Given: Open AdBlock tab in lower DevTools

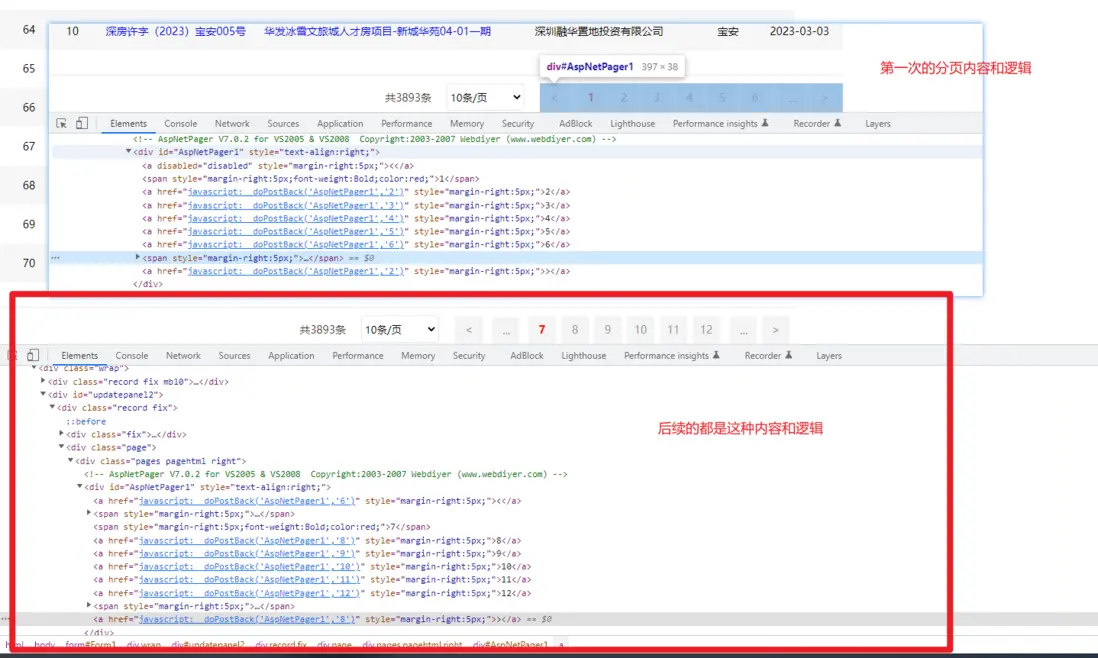Looking at the screenshot, I should [527, 356].
